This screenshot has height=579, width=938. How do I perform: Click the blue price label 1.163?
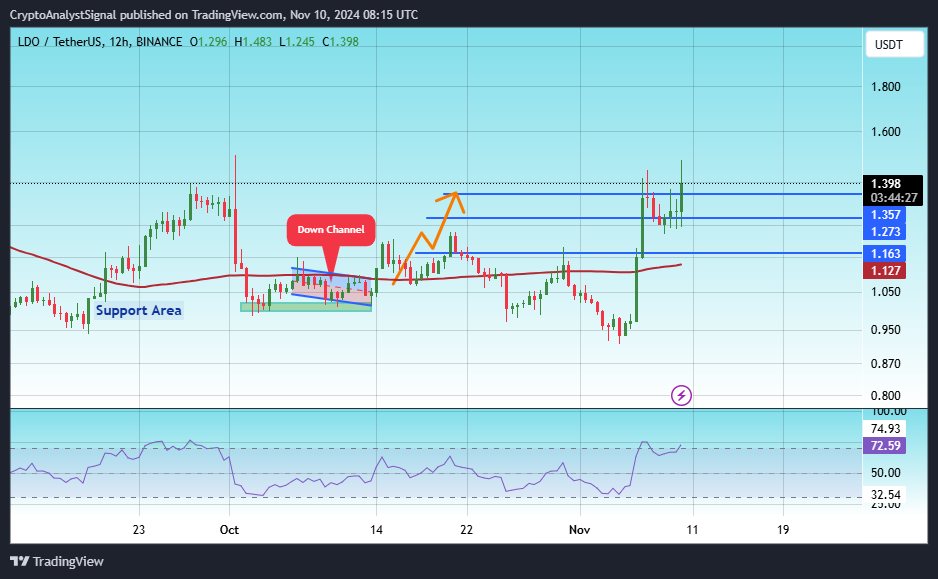(x=885, y=254)
